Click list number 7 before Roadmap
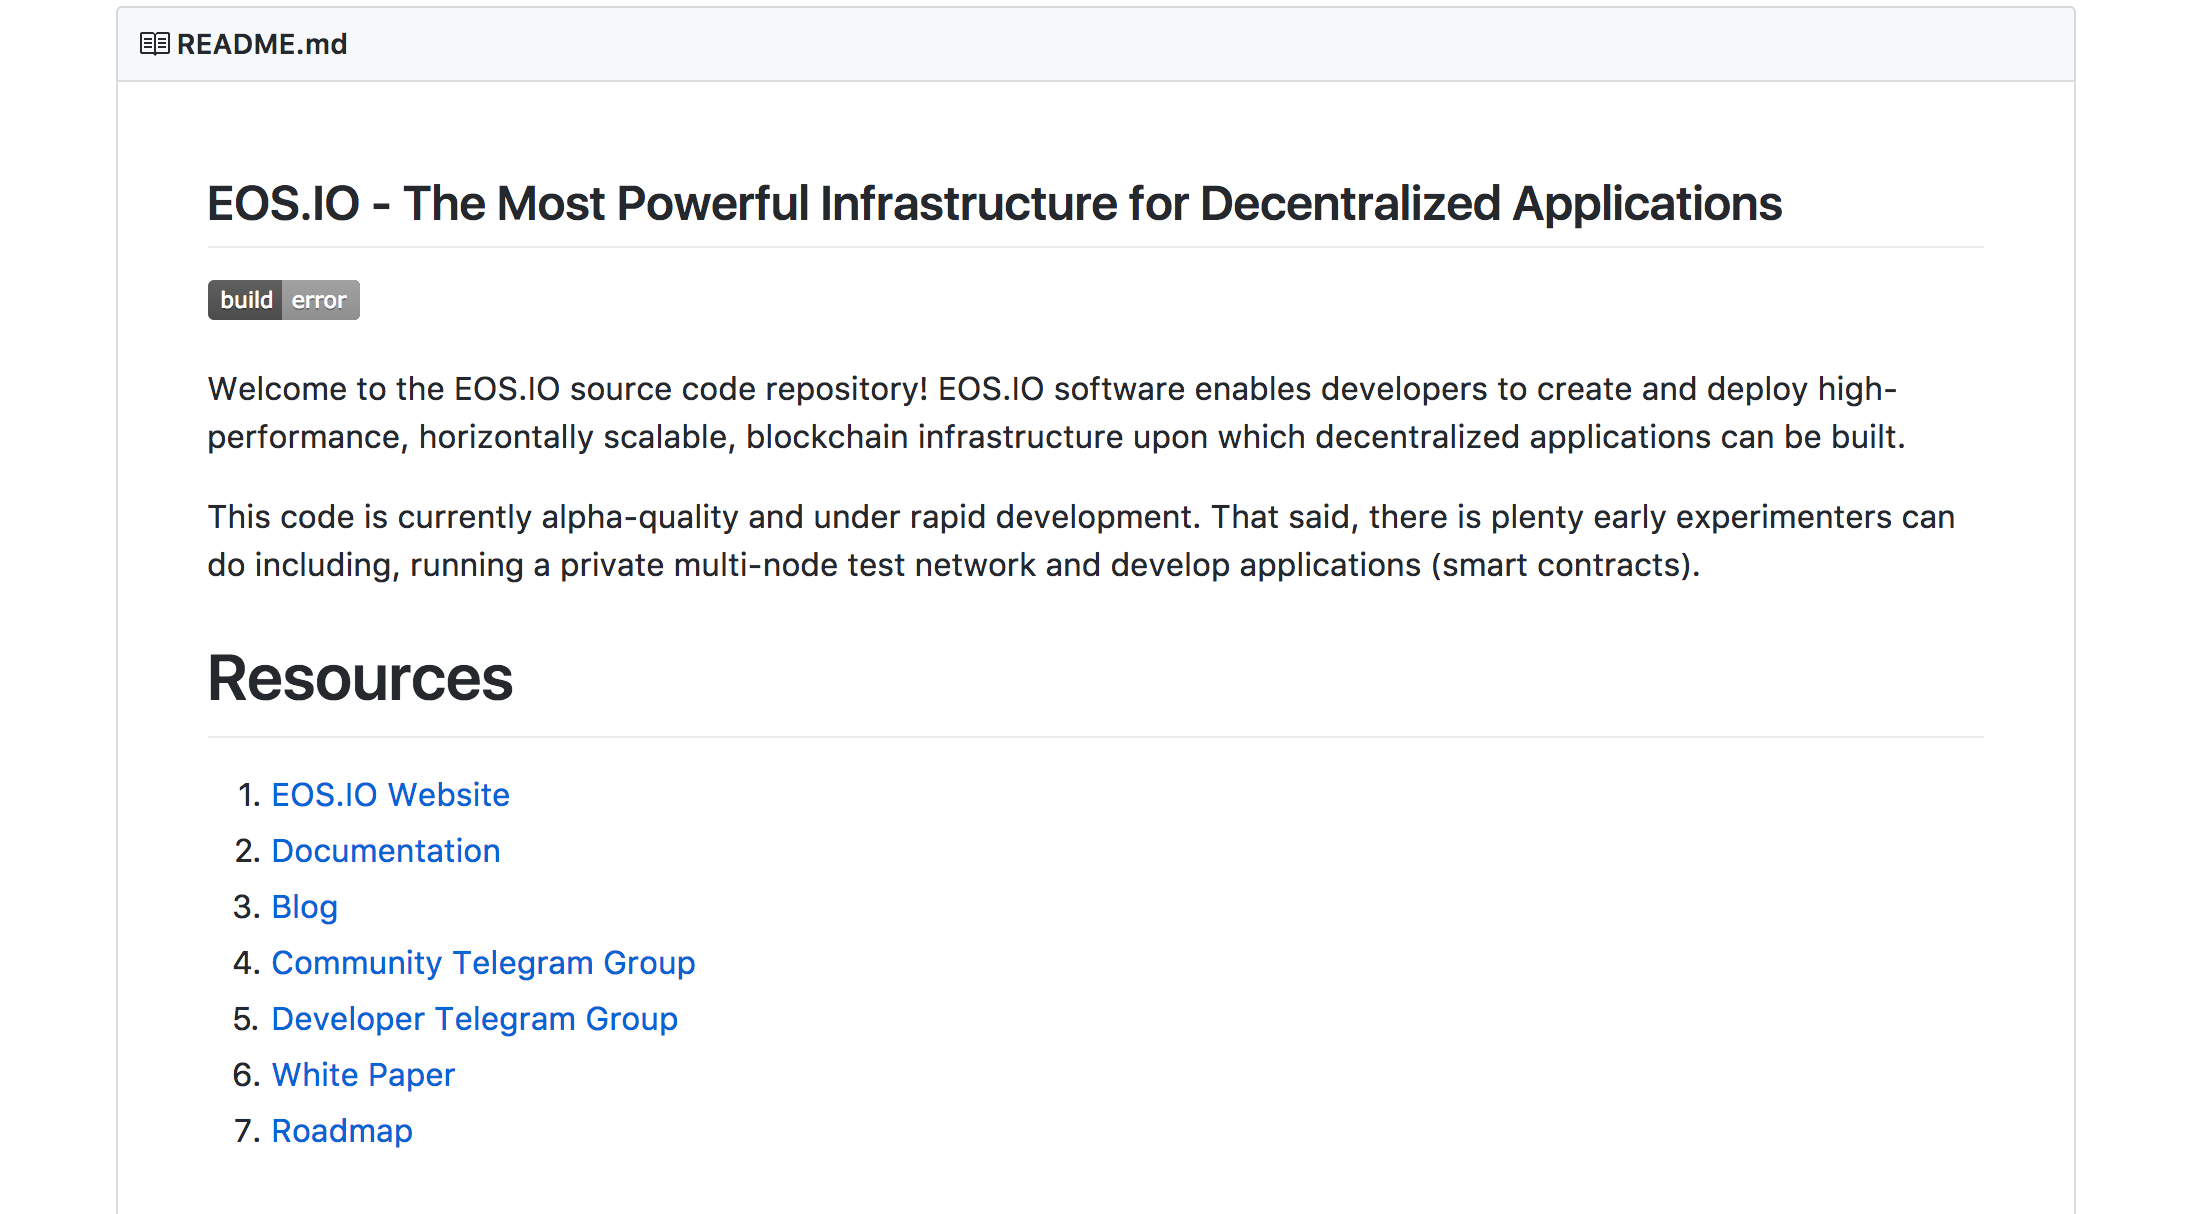Screen dimensions: 2190x1214 click(x=246, y=1131)
